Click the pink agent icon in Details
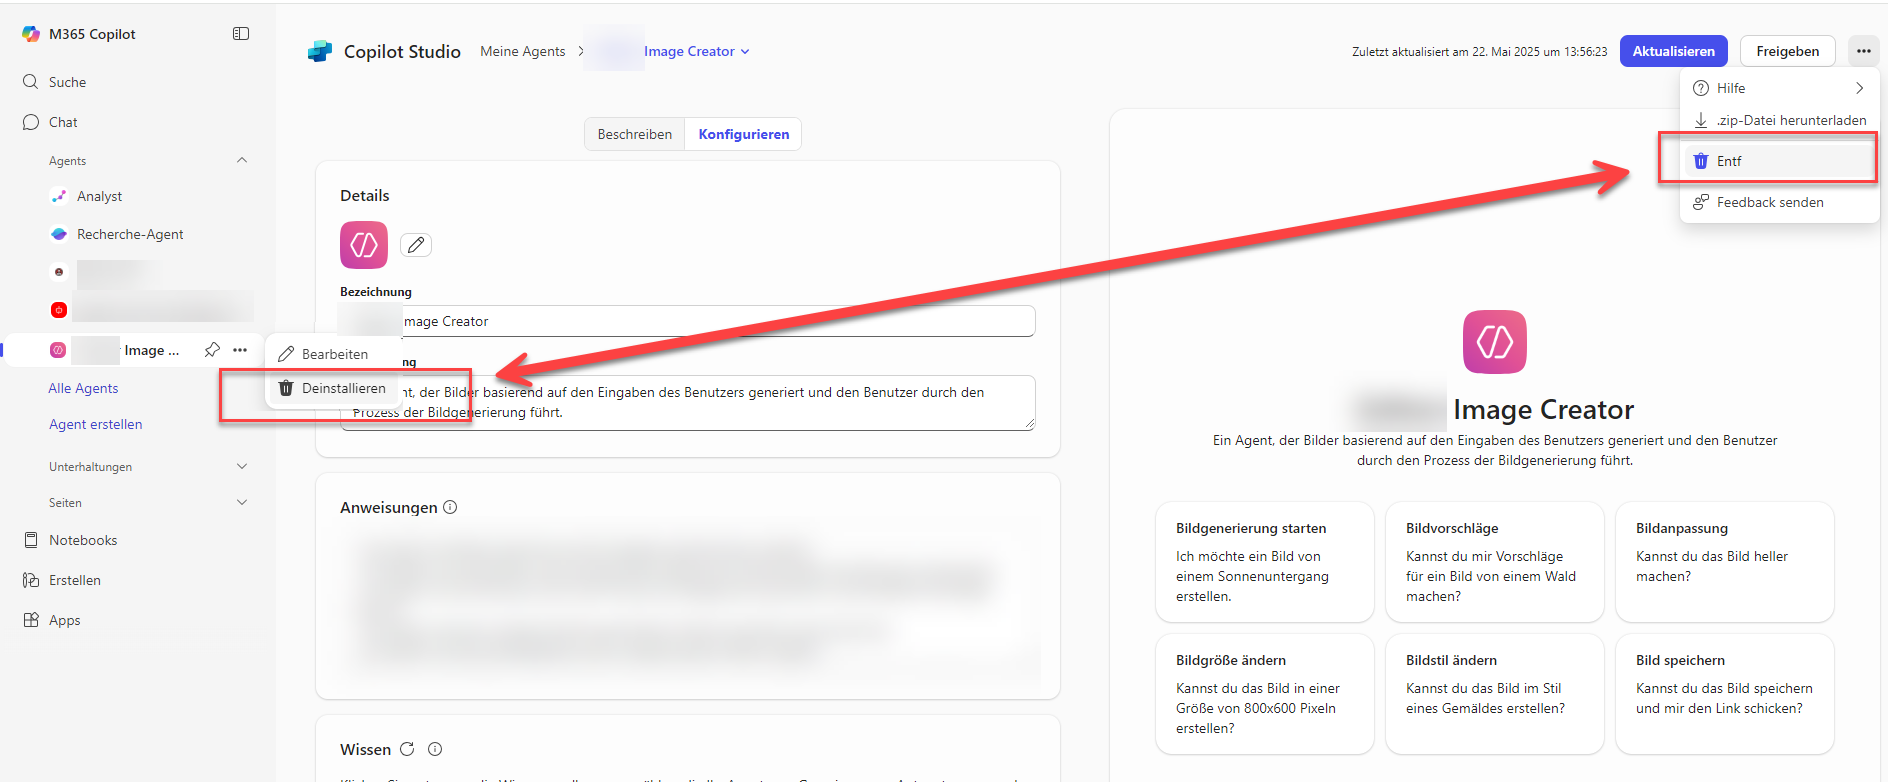Screen dimensions: 1888x782 [x=364, y=245]
